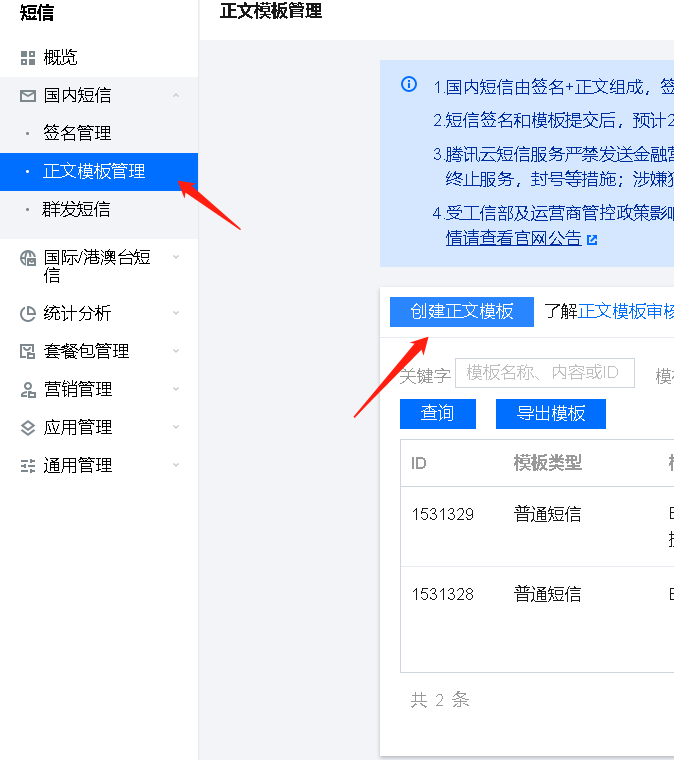
Task: Open the 国内短信 menu label
Action: (x=77, y=95)
